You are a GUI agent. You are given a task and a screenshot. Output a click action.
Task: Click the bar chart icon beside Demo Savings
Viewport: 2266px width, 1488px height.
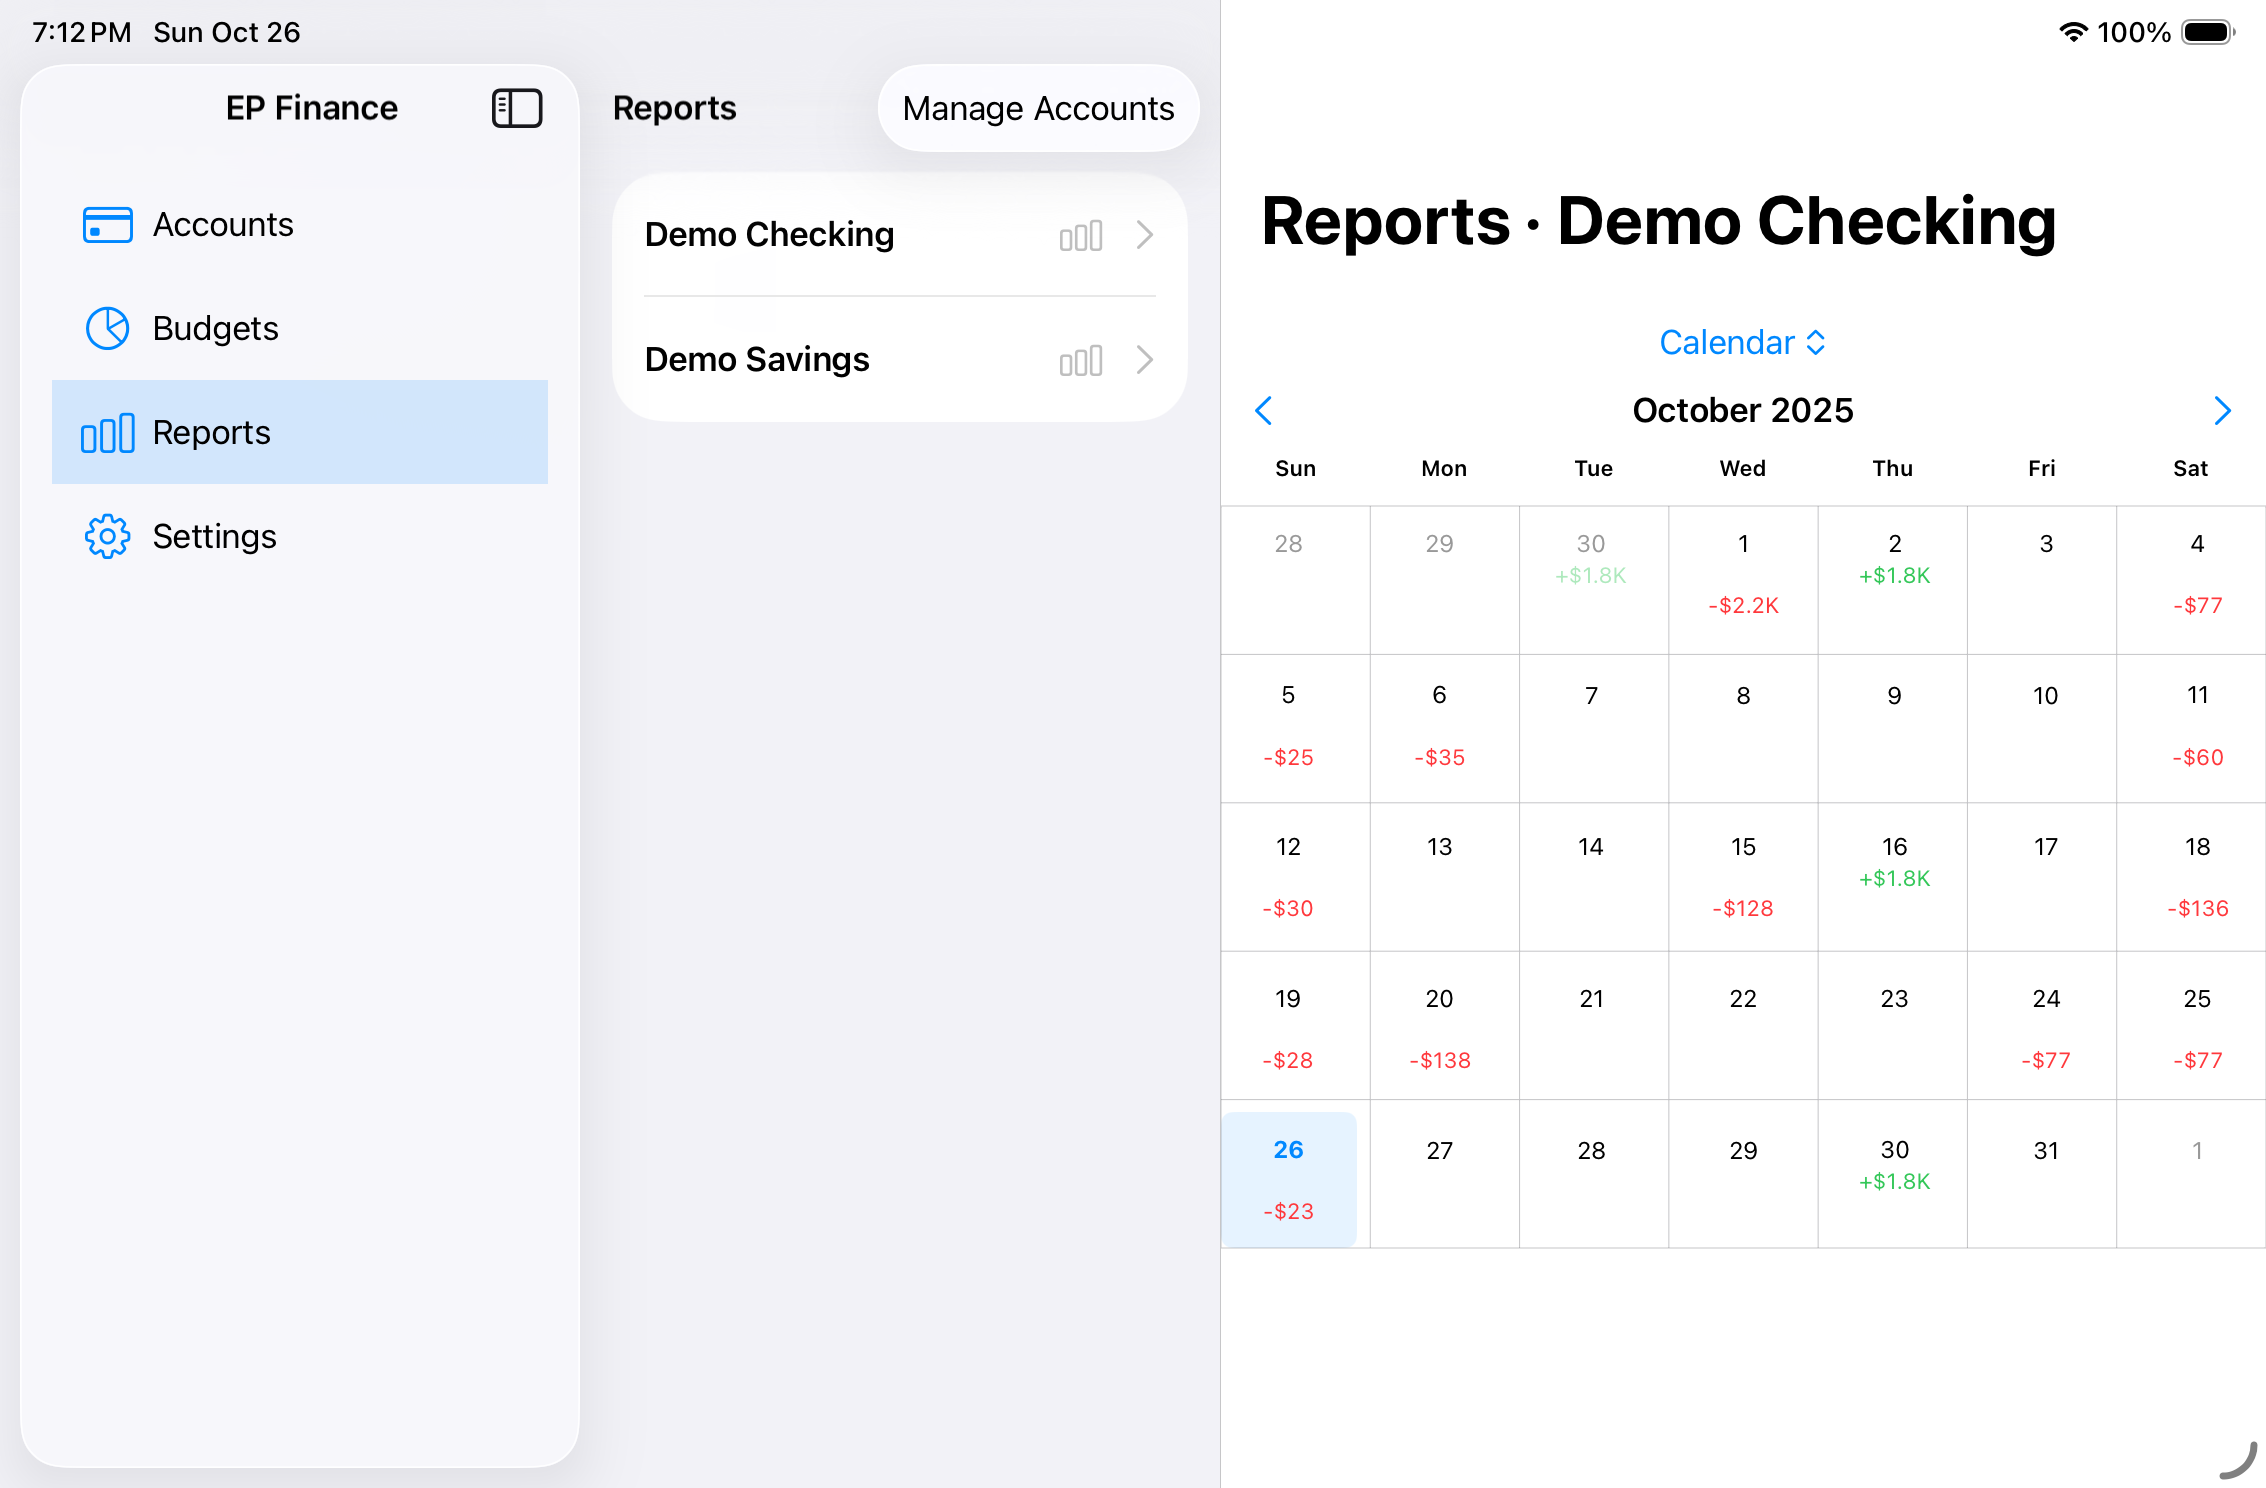[x=1080, y=360]
